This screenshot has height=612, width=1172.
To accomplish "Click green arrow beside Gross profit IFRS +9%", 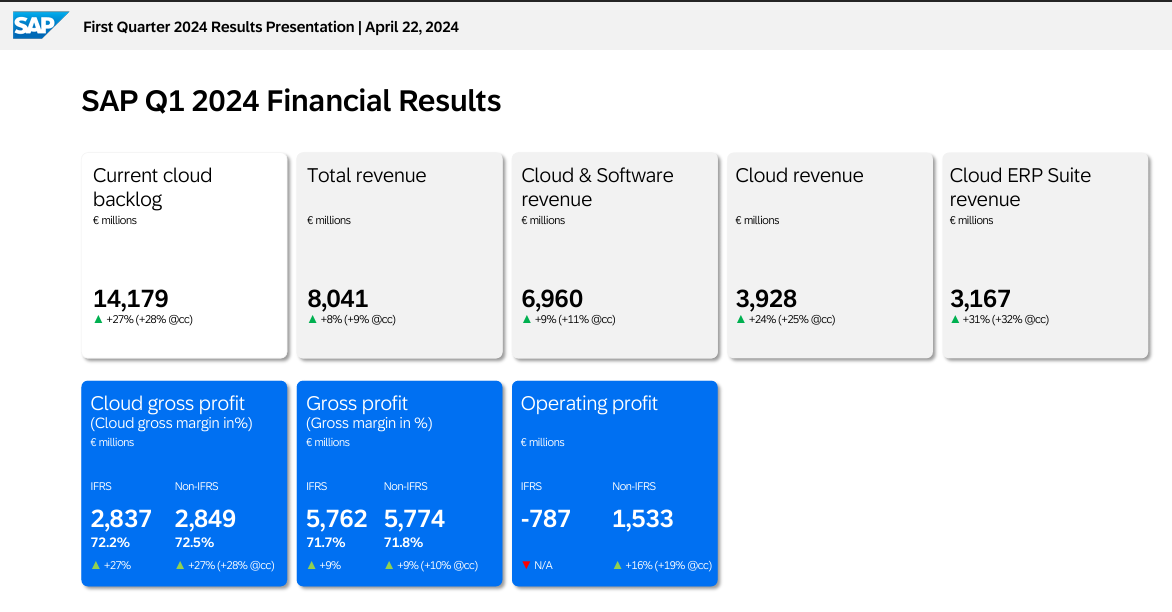I will (x=311, y=565).
